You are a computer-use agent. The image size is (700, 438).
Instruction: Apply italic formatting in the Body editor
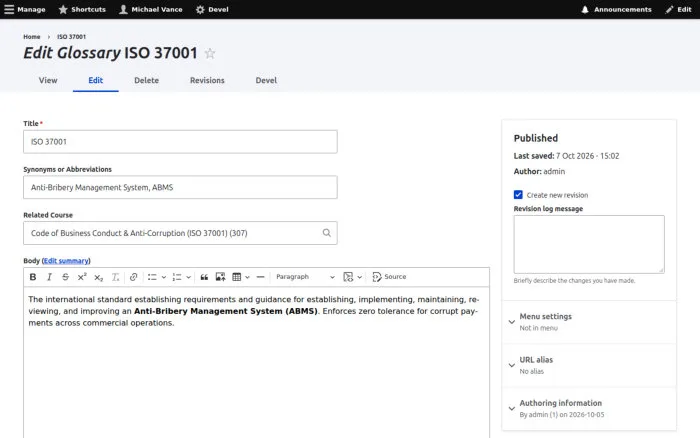[x=49, y=277]
